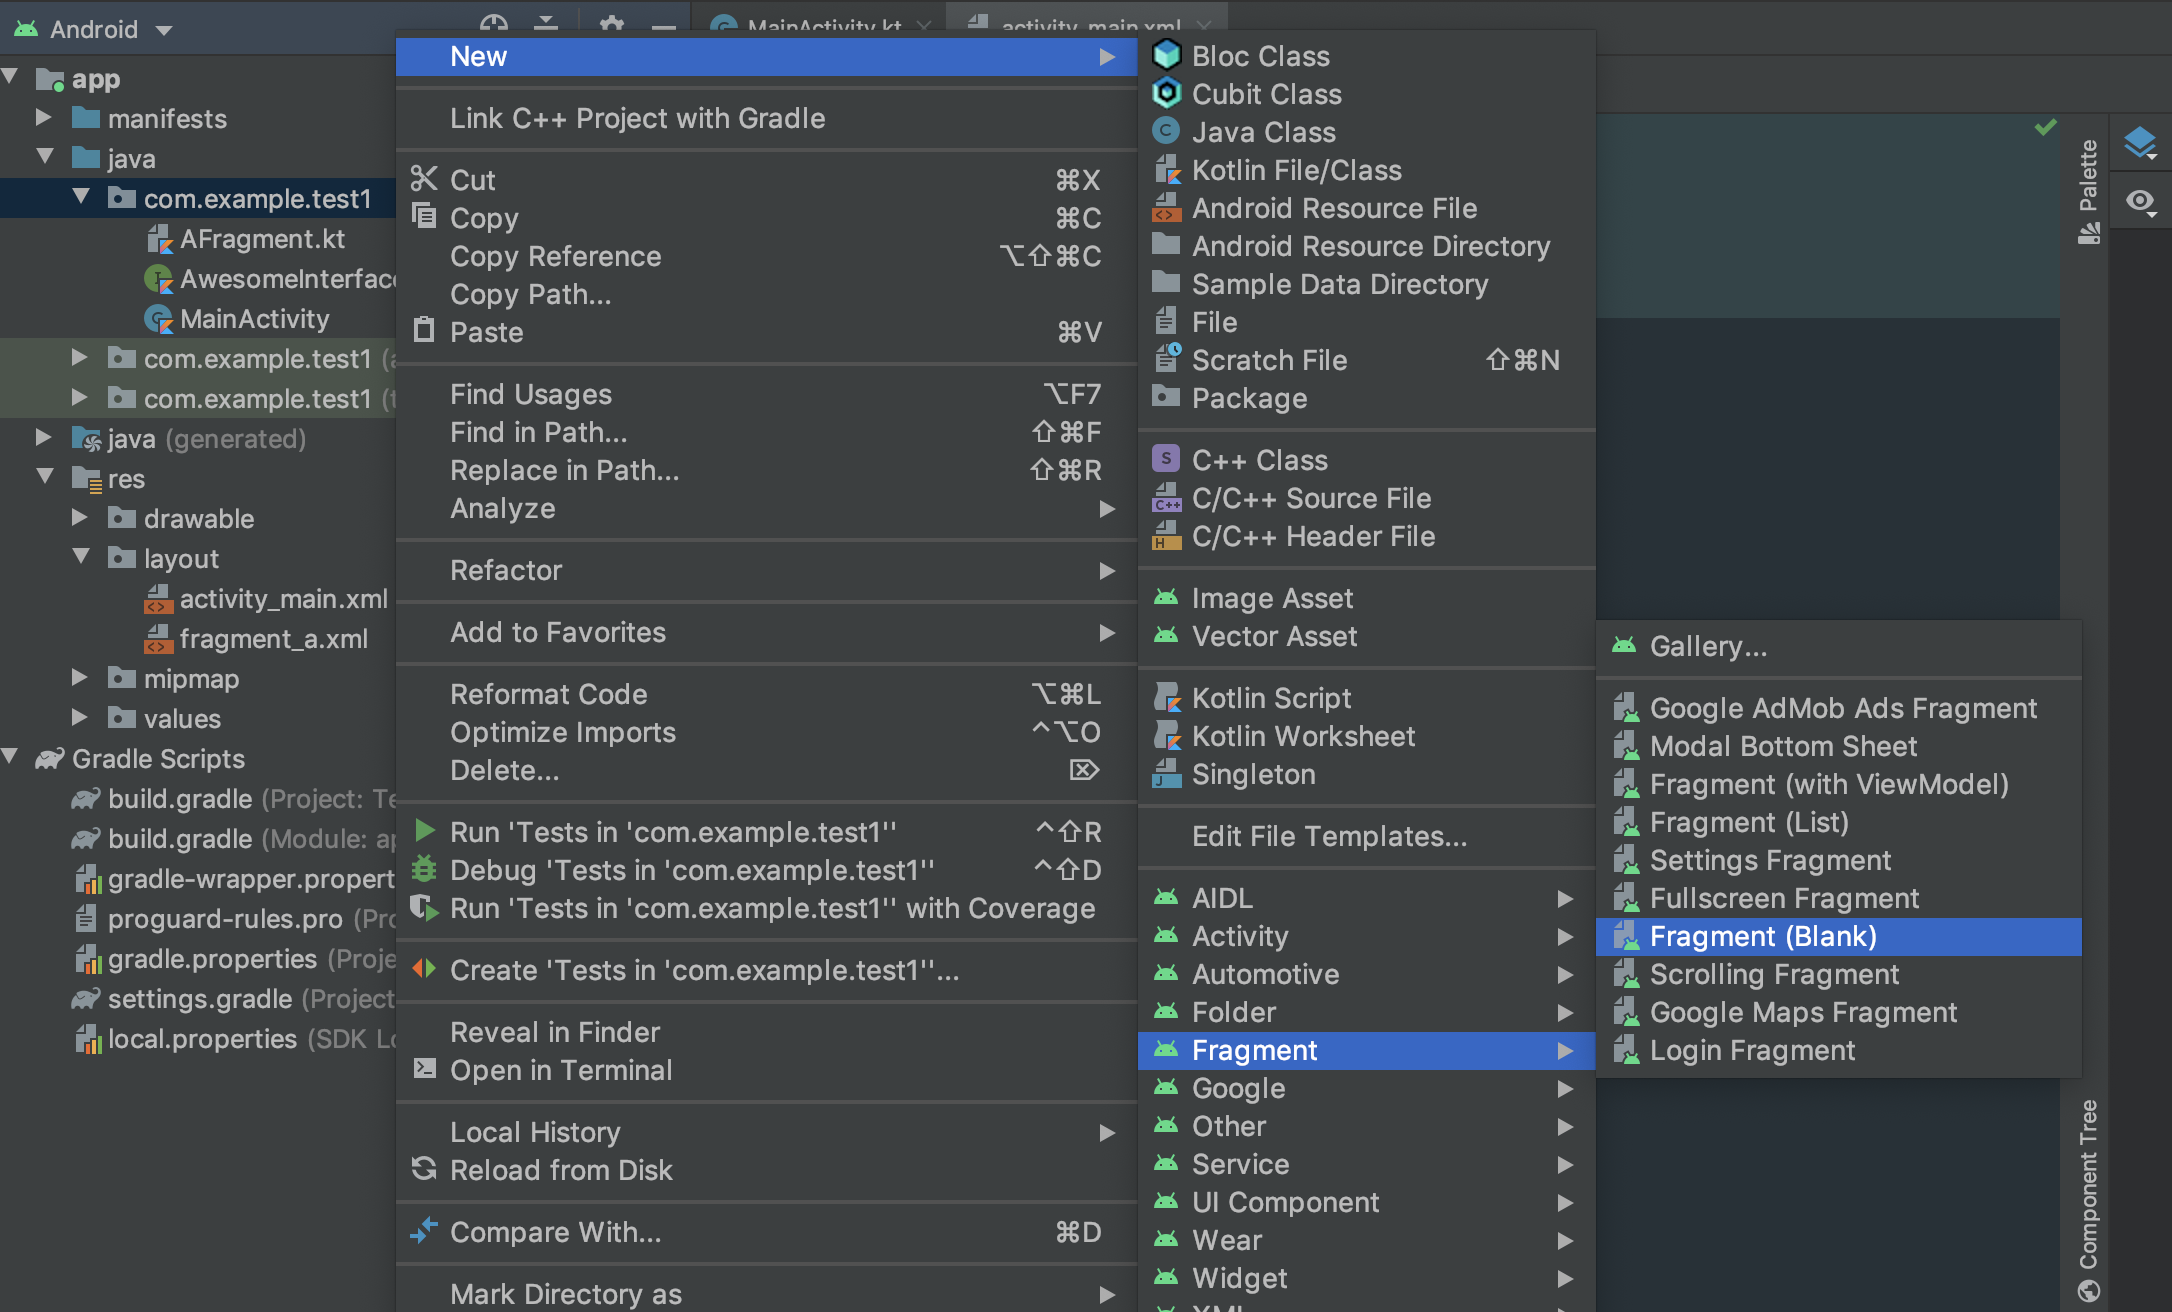Click the C++ Class icon
This screenshot has width=2172, height=1312.
(1166, 459)
